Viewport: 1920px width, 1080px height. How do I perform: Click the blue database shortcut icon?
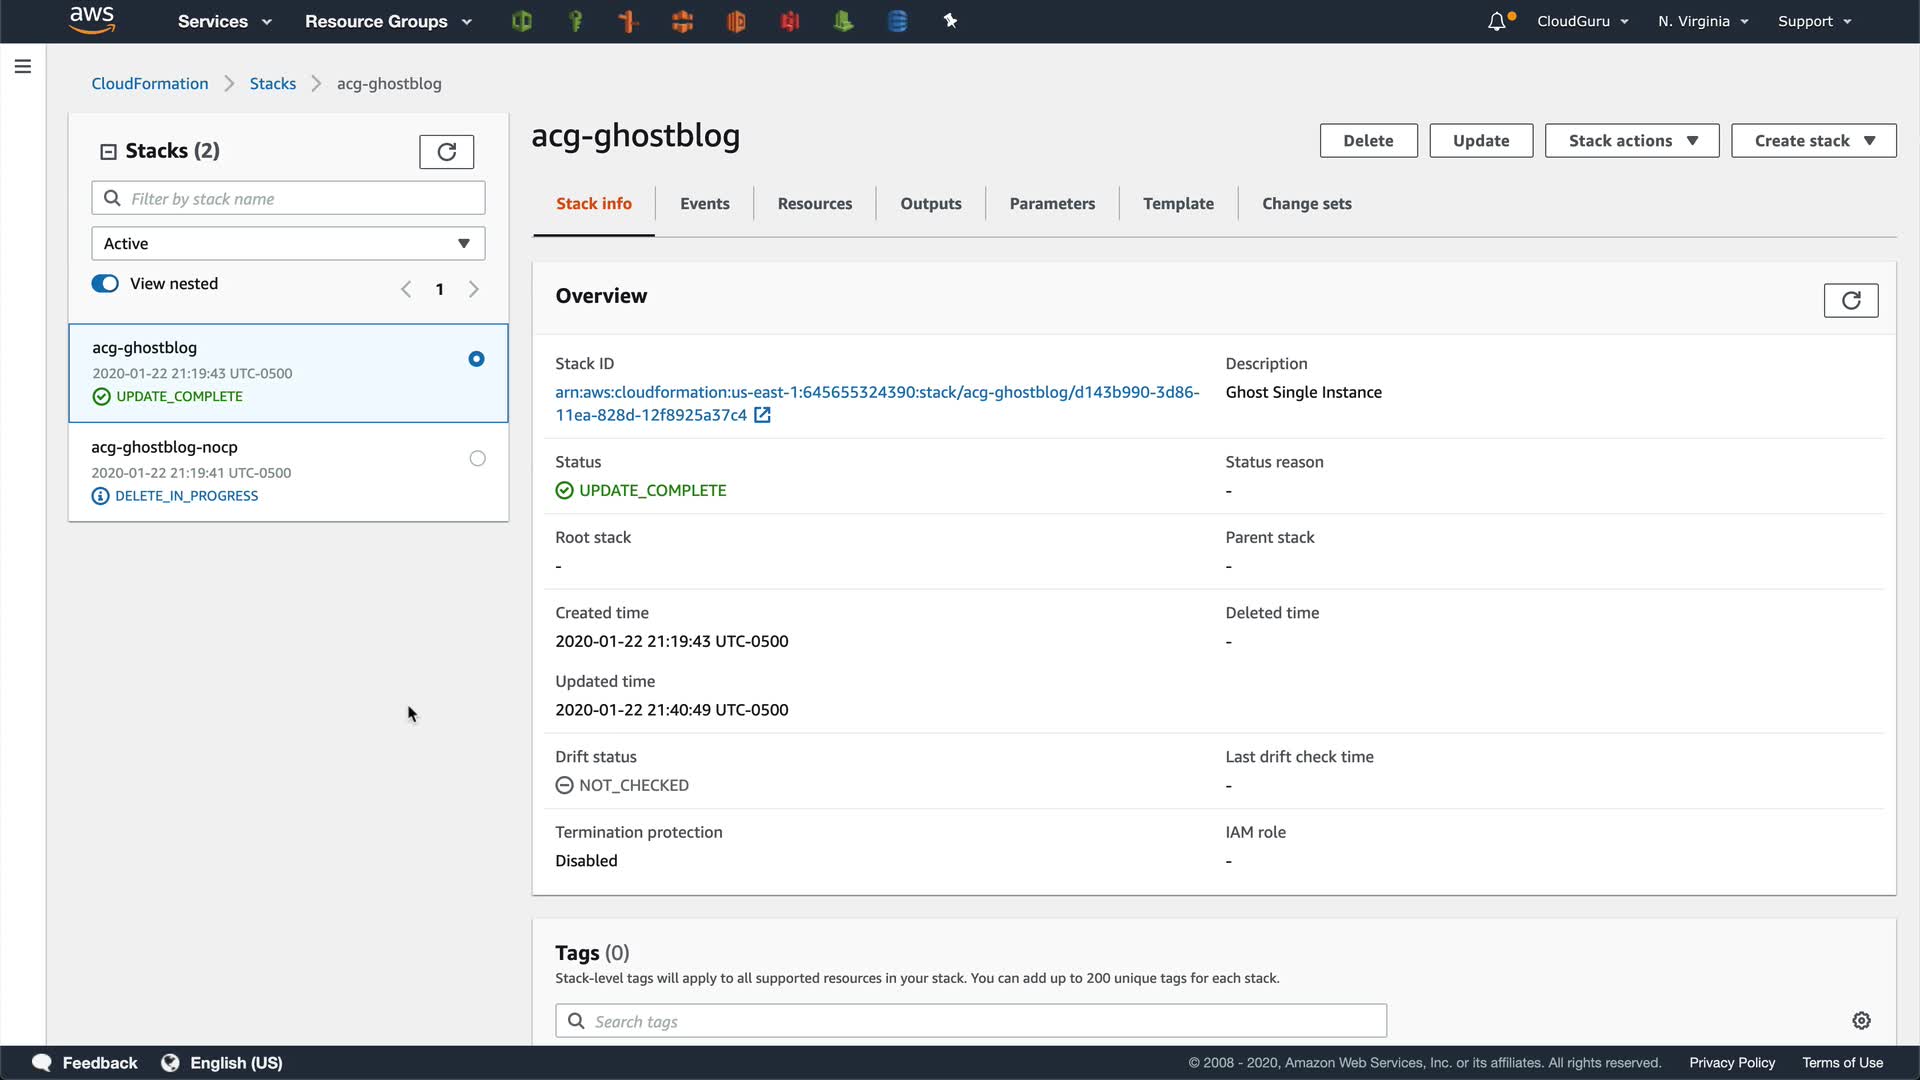pos(897,21)
